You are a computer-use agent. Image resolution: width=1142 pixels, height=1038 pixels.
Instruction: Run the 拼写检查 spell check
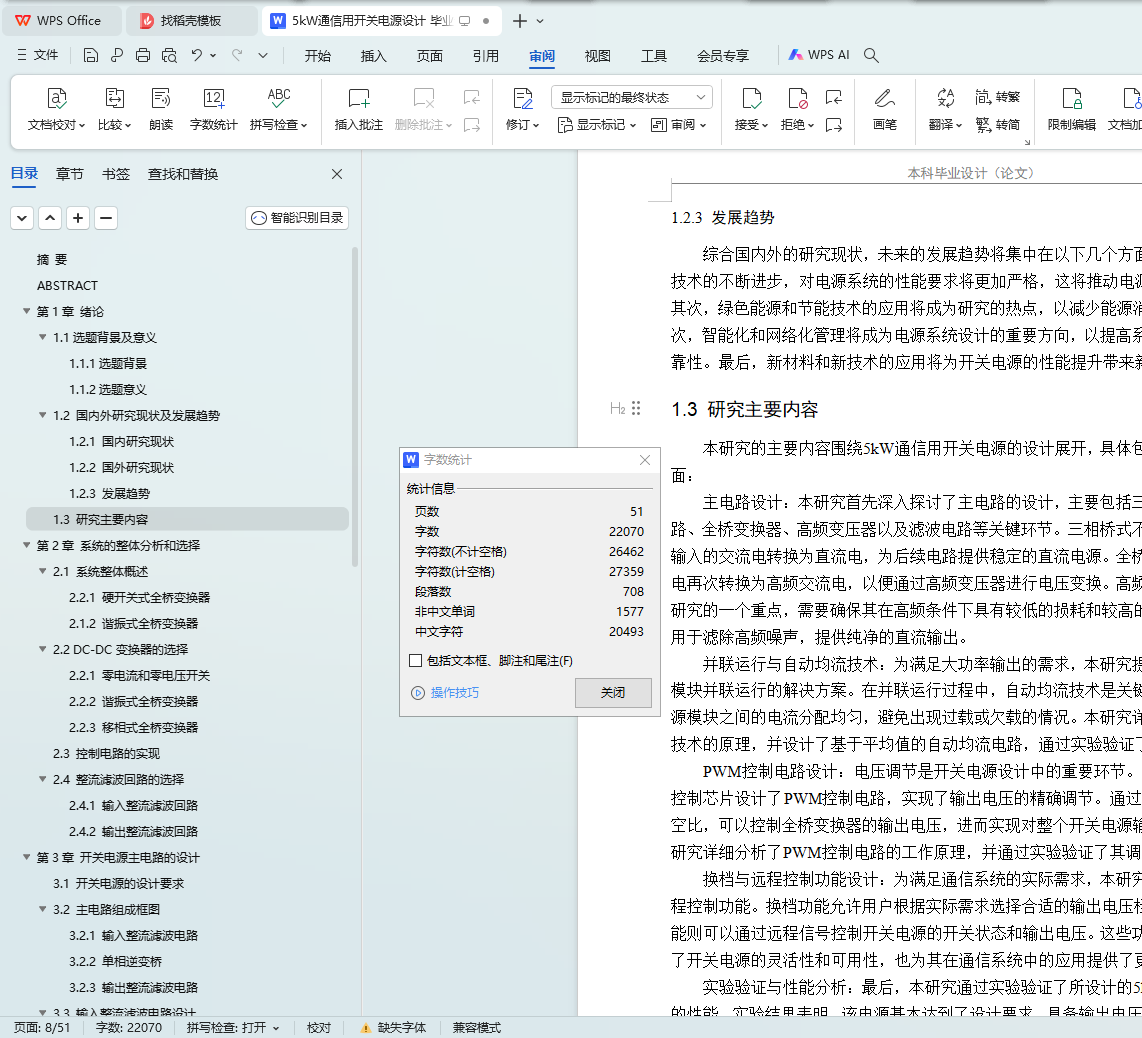(279, 109)
